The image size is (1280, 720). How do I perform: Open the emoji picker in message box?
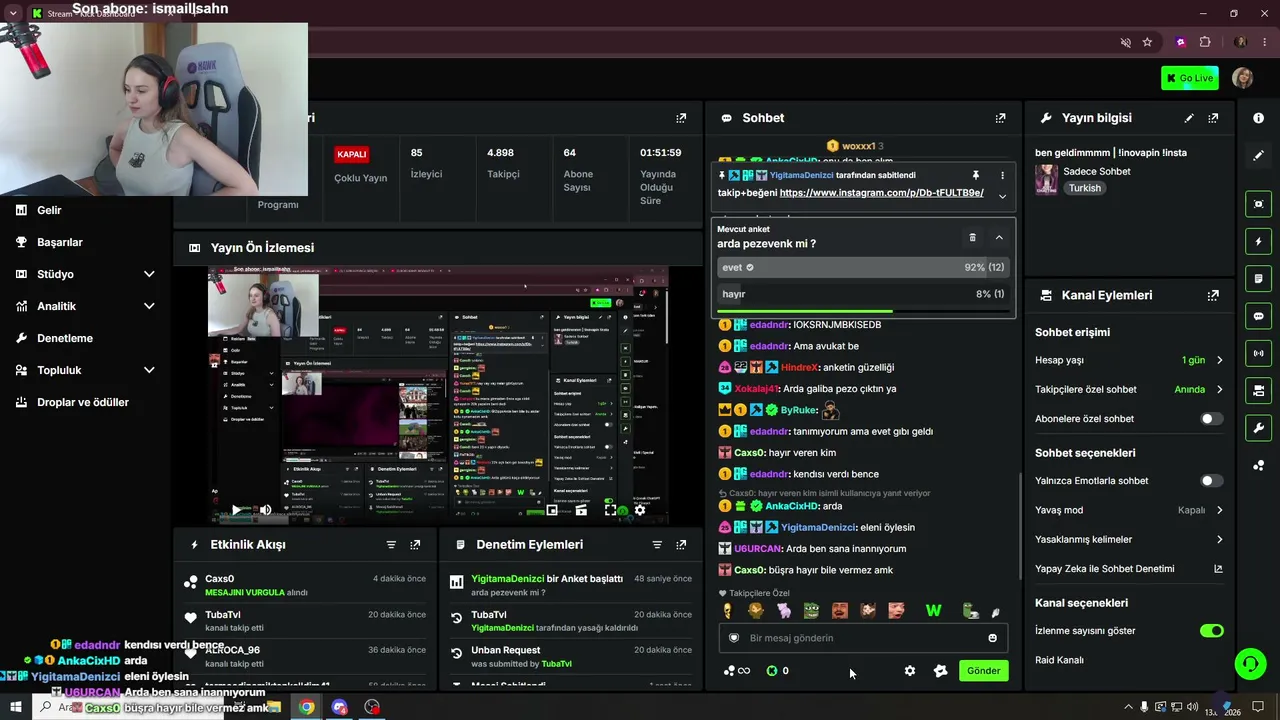point(992,638)
